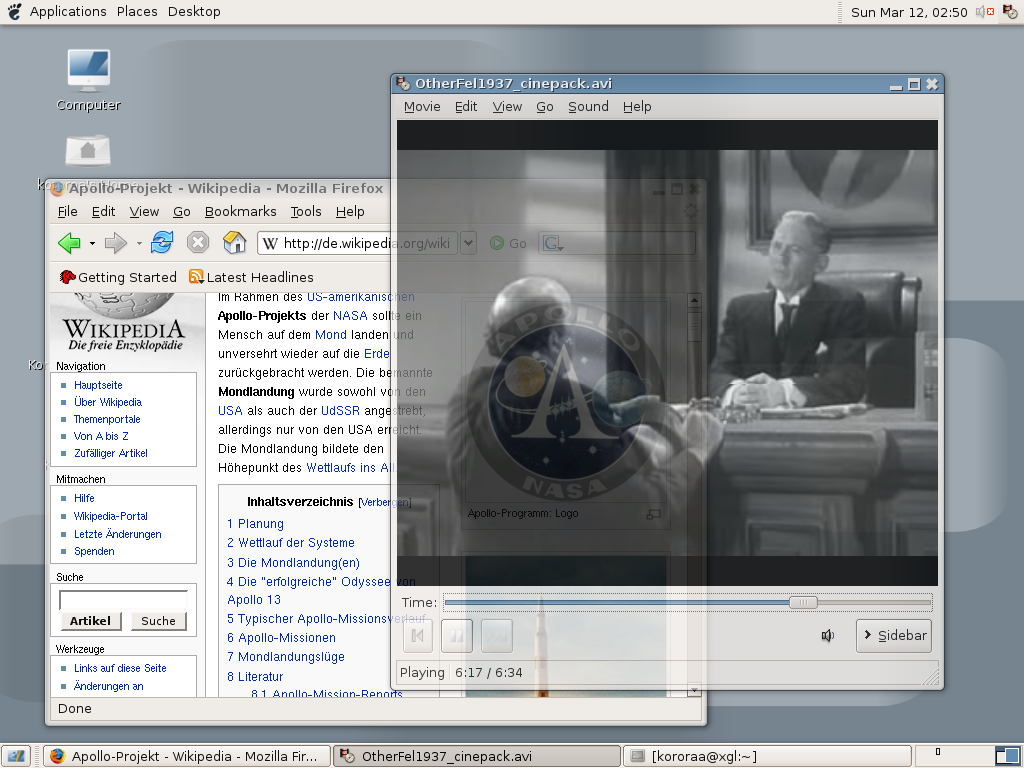Click the Artikel search button
Image resolution: width=1024 pixels, height=768 pixels.
[x=91, y=621]
